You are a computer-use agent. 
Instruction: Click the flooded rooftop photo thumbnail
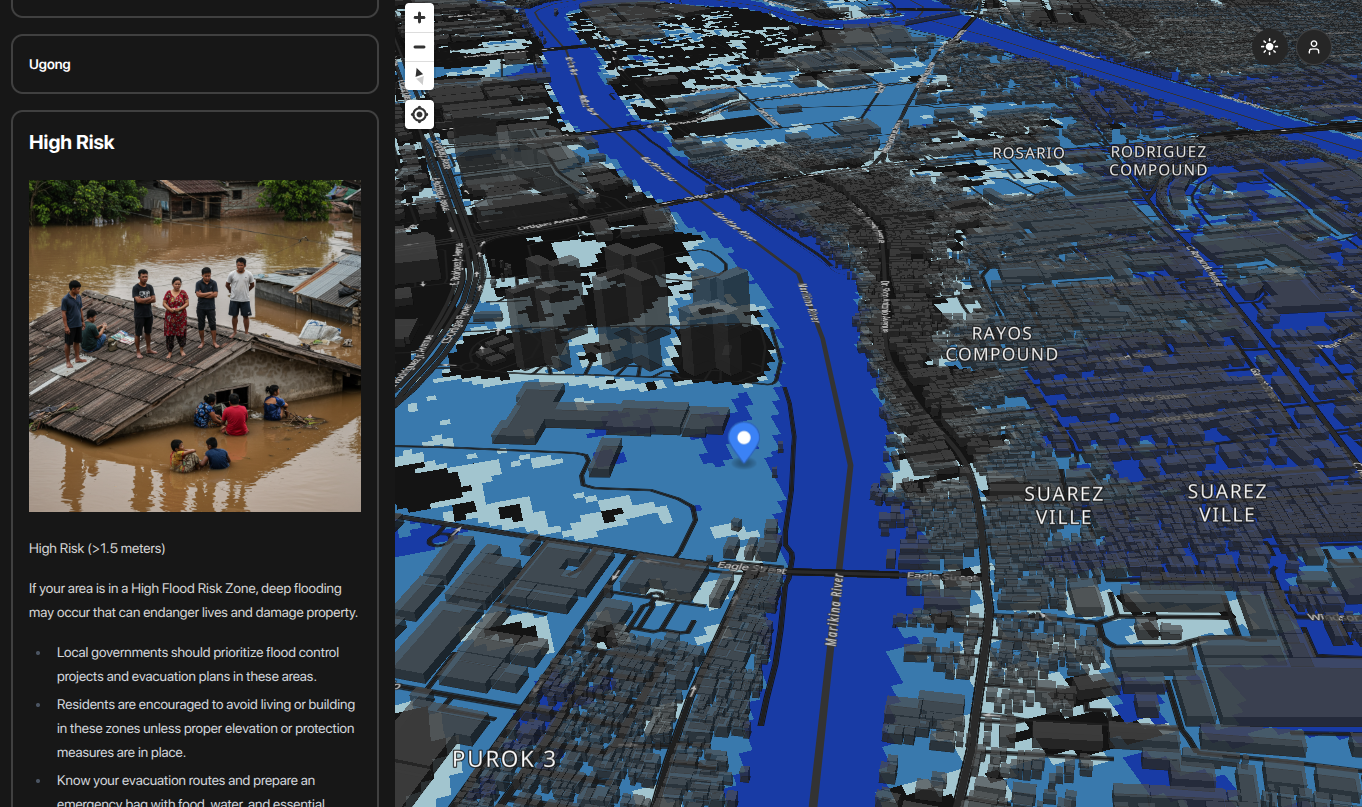(x=194, y=345)
